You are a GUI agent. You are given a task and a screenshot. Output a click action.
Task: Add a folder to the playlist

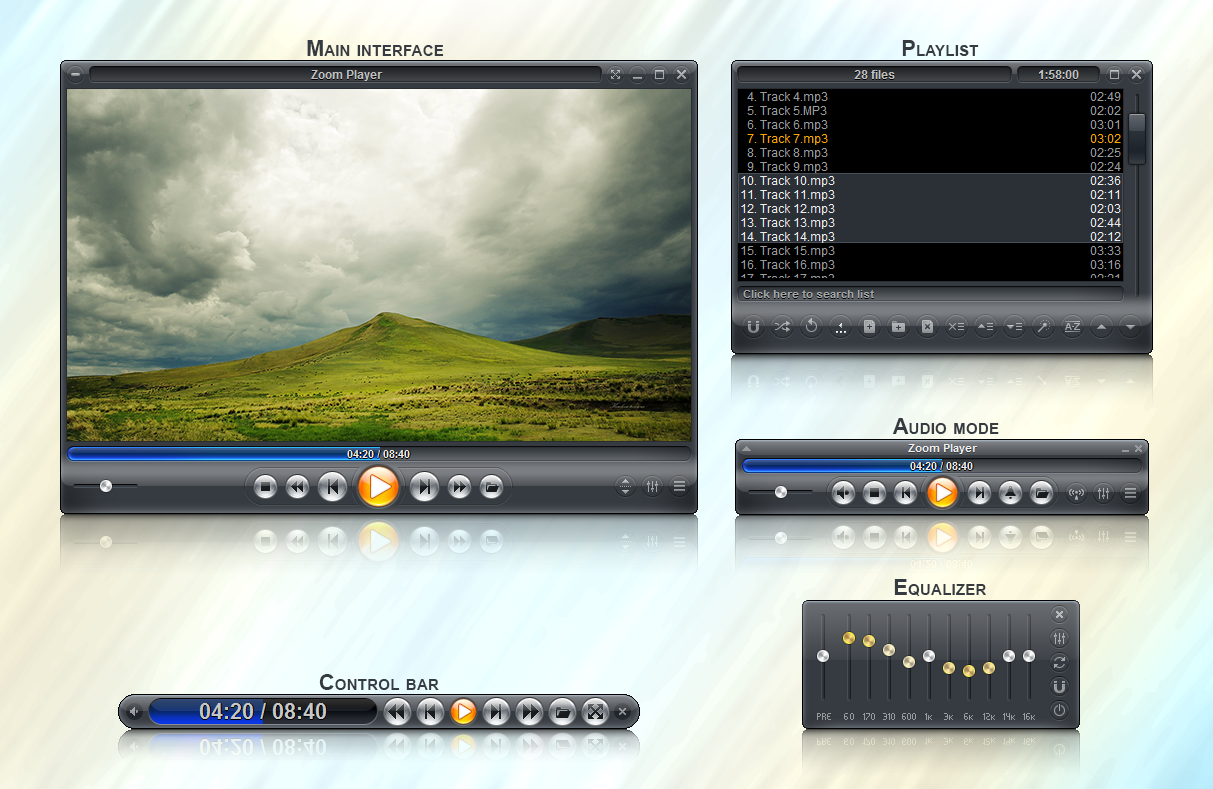(x=898, y=327)
